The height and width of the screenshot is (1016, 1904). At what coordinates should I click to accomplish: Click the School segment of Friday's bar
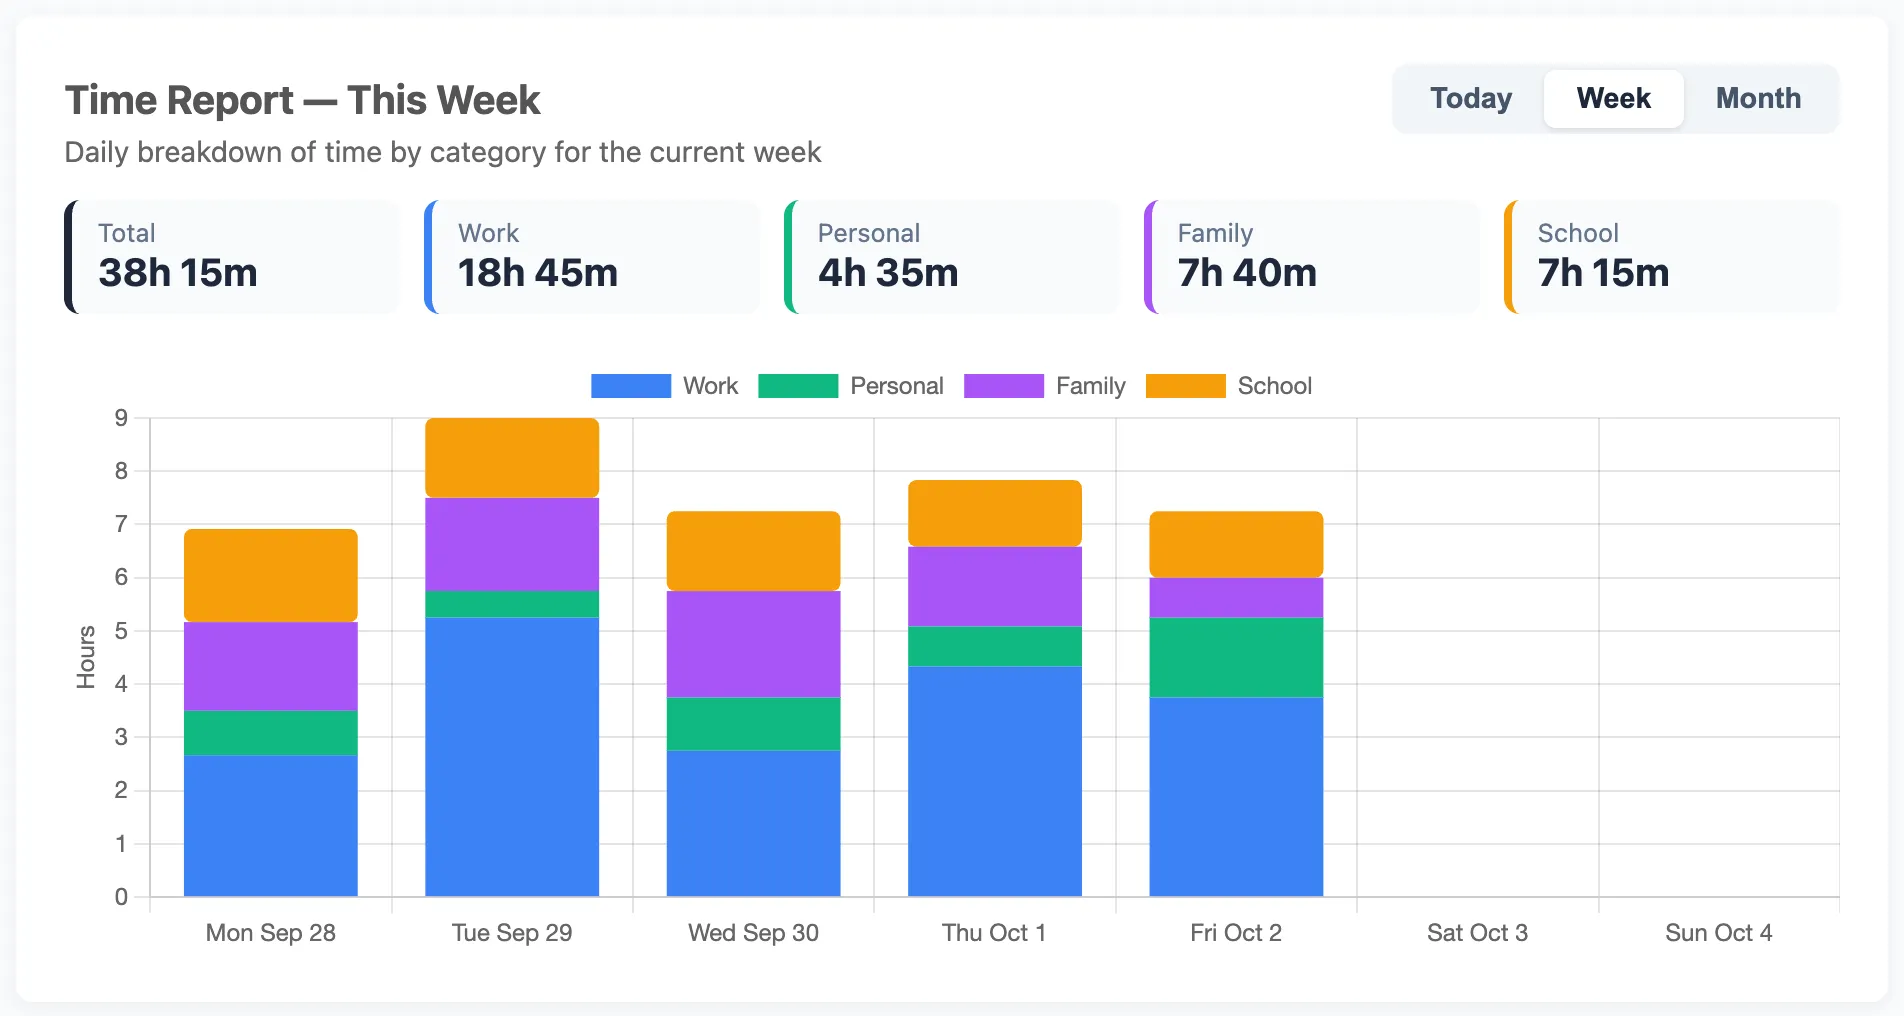[x=1236, y=544]
